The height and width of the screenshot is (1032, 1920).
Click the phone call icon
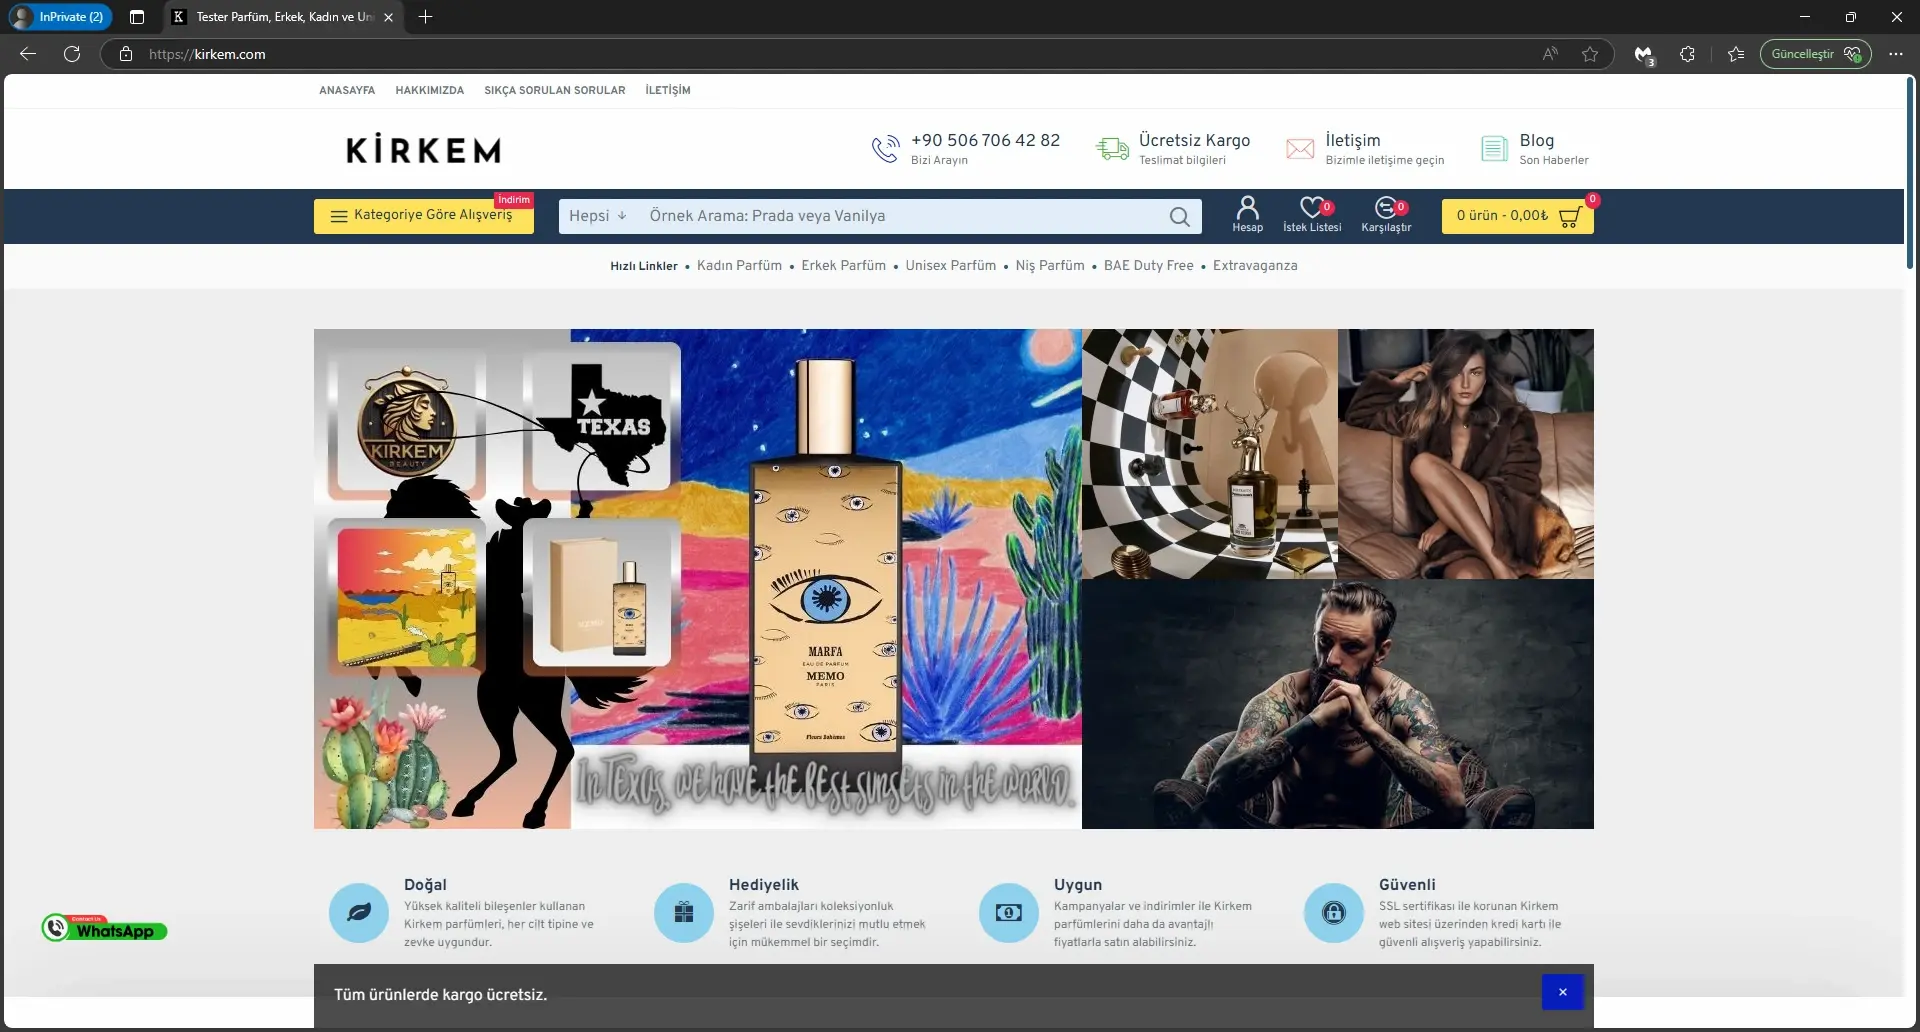tap(885, 149)
